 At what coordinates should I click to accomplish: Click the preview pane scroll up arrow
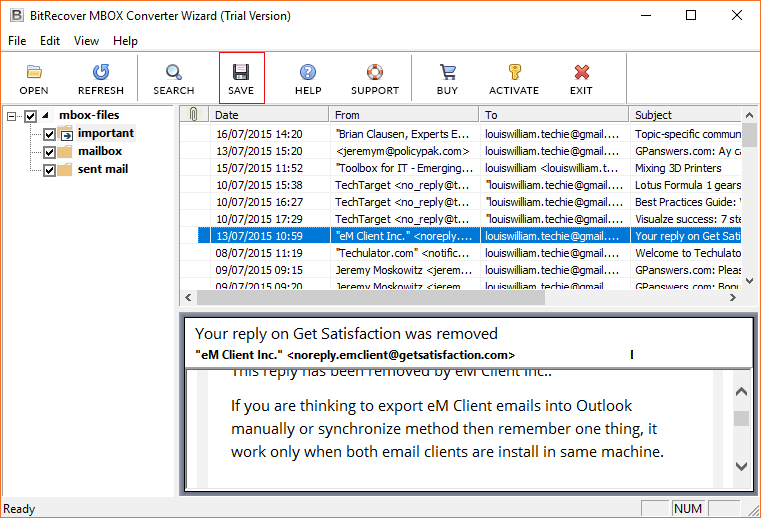(x=741, y=391)
